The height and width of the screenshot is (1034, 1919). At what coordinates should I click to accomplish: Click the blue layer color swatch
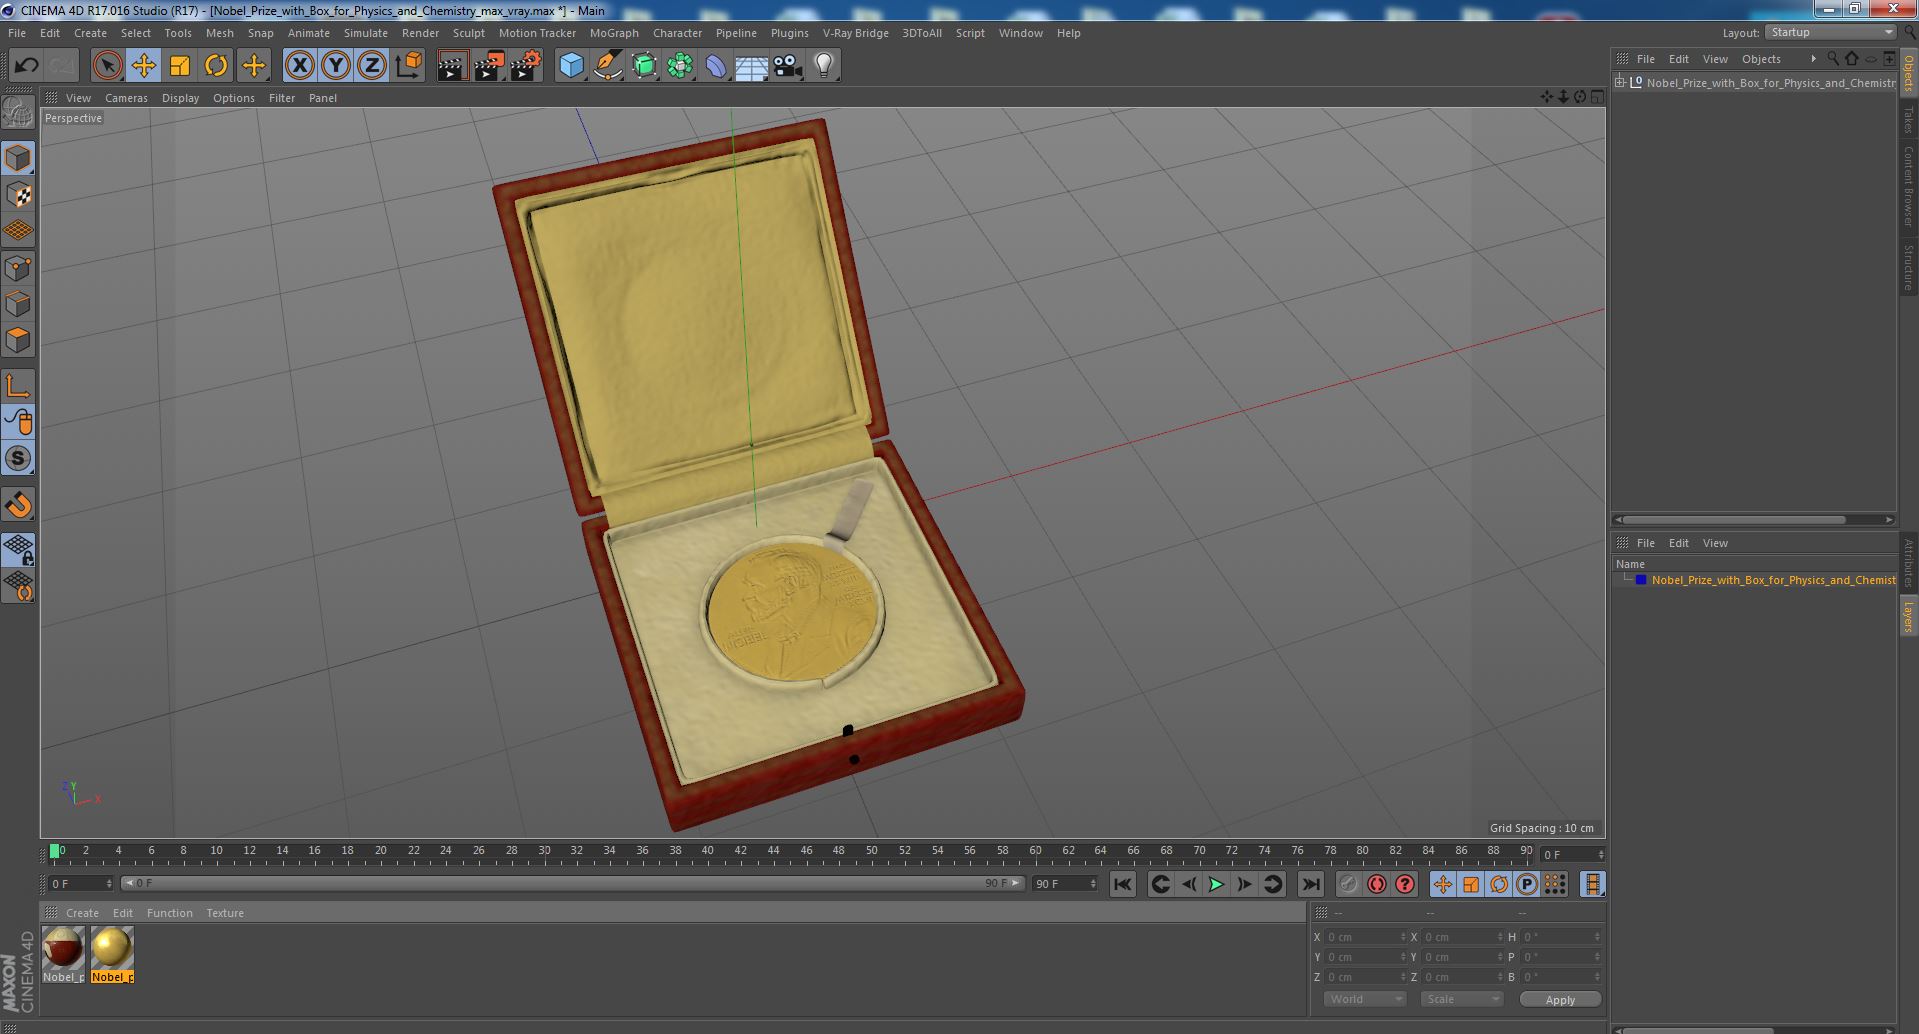tap(1640, 580)
